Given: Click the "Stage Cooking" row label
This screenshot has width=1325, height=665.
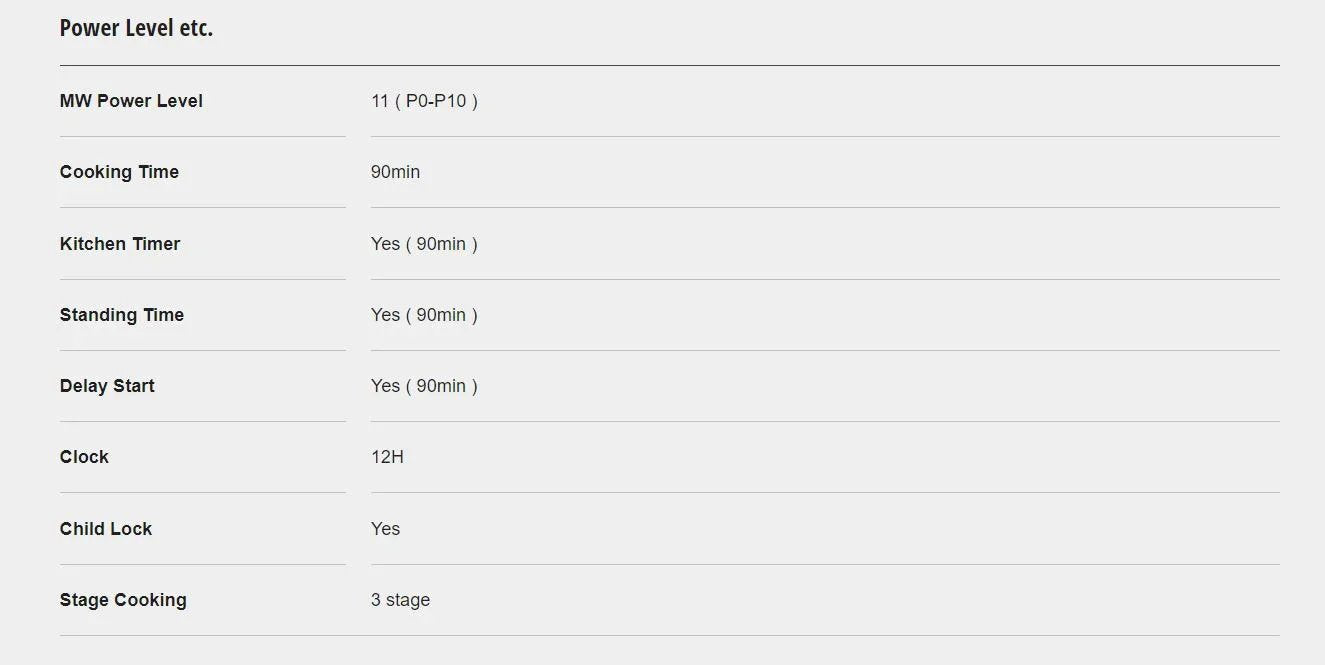Looking at the screenshot, I should point(123,600).
